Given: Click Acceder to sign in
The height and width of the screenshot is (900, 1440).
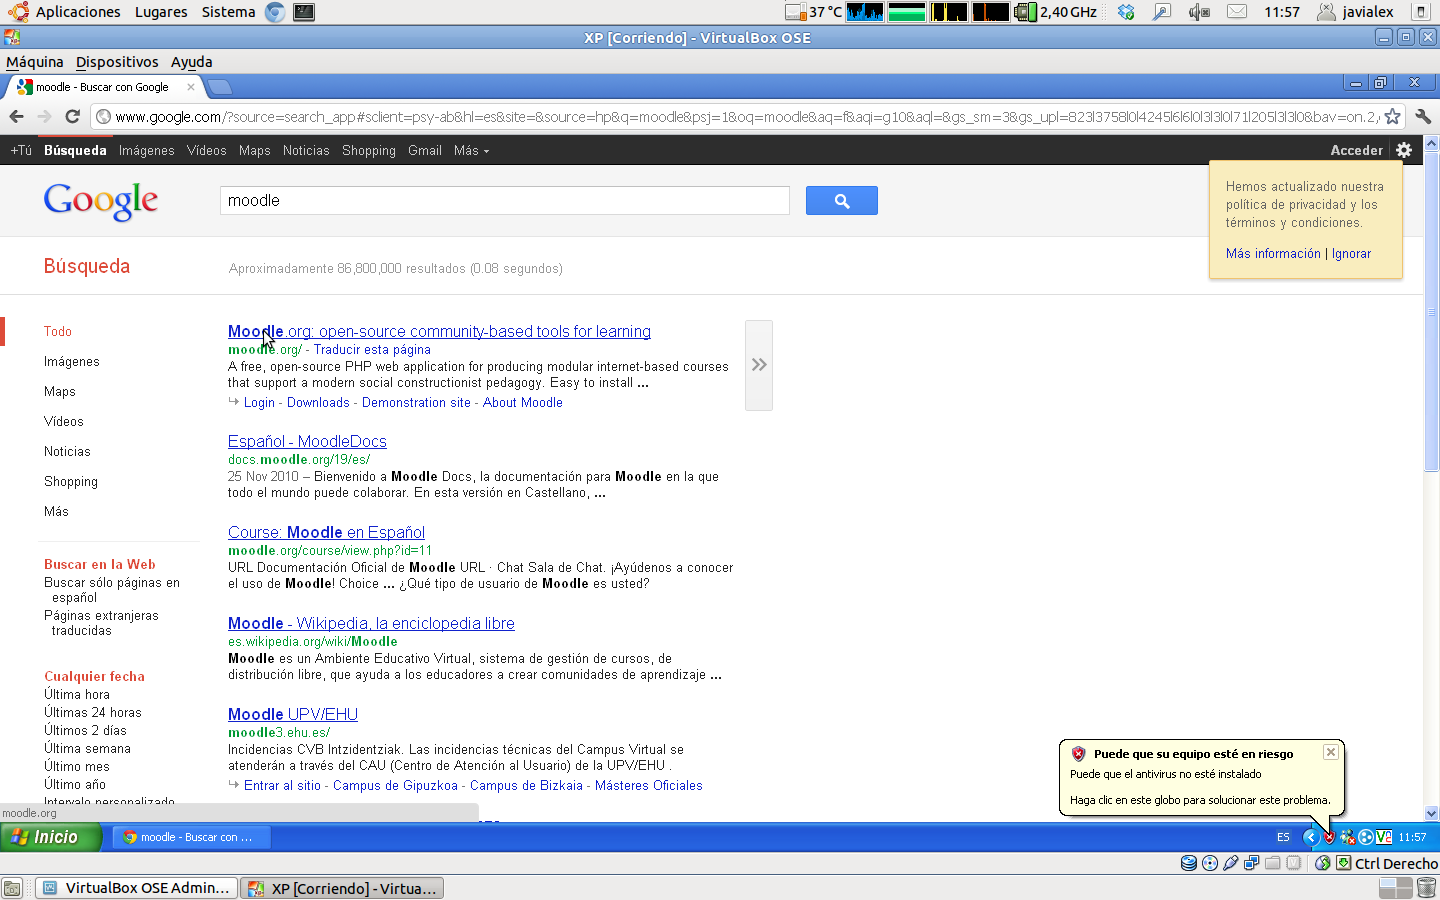Looking at the screenshot, I should pos(1356,151).
